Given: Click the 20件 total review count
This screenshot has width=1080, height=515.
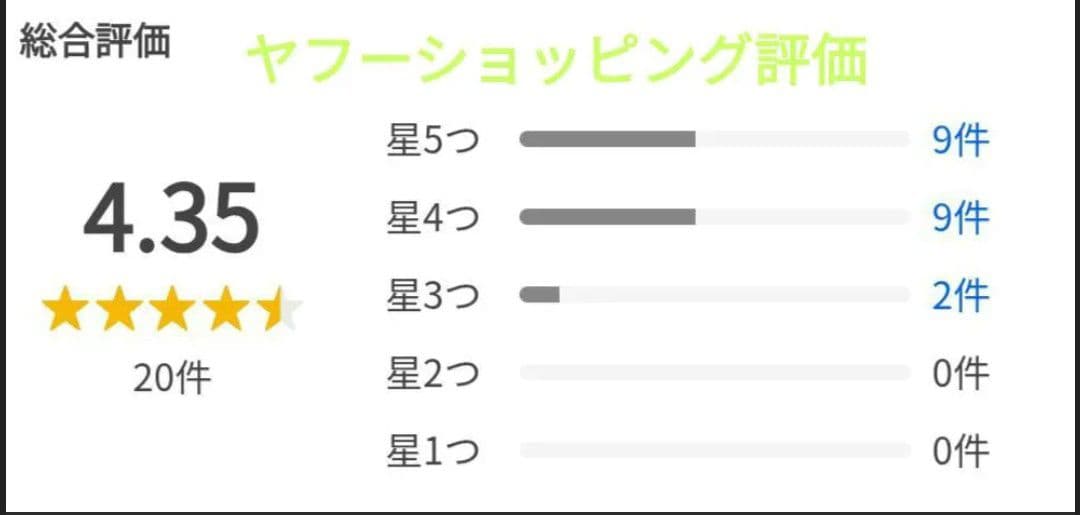Looking at the screenshot, I should coord(172,379).
